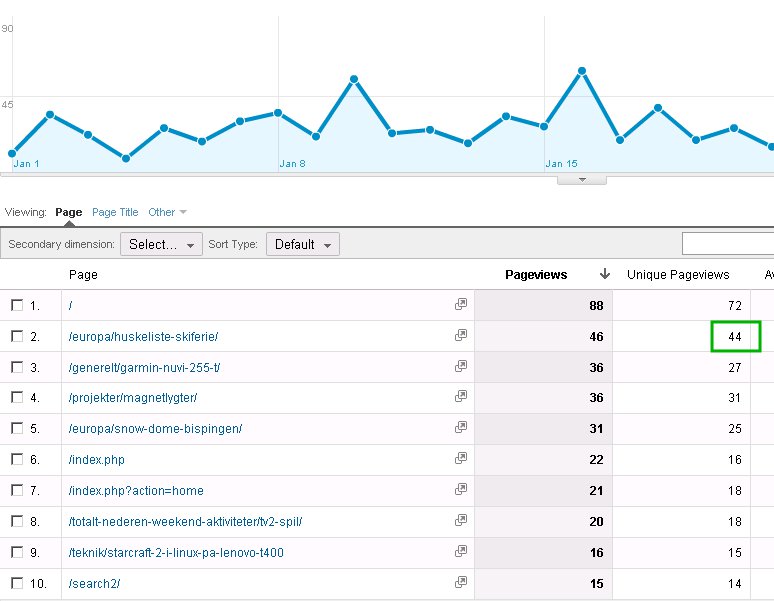Select the Page viewing tab
This screenshot has width=774, height=601.
tap(69, 212)
